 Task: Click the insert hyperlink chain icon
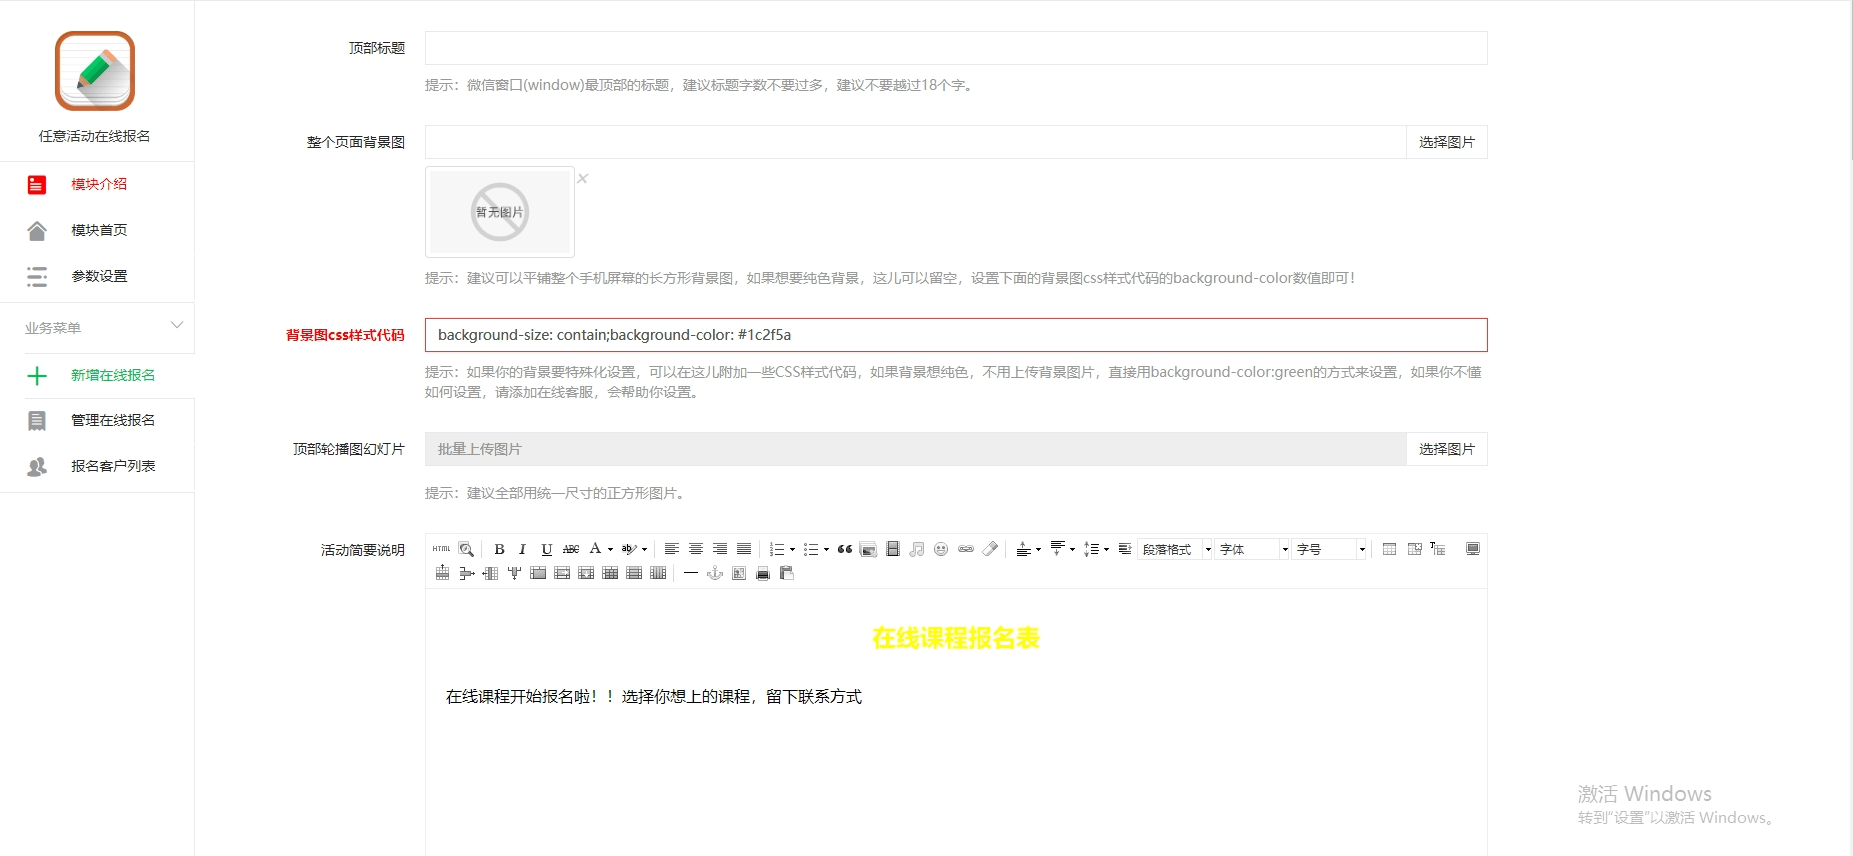coord(965,549)
